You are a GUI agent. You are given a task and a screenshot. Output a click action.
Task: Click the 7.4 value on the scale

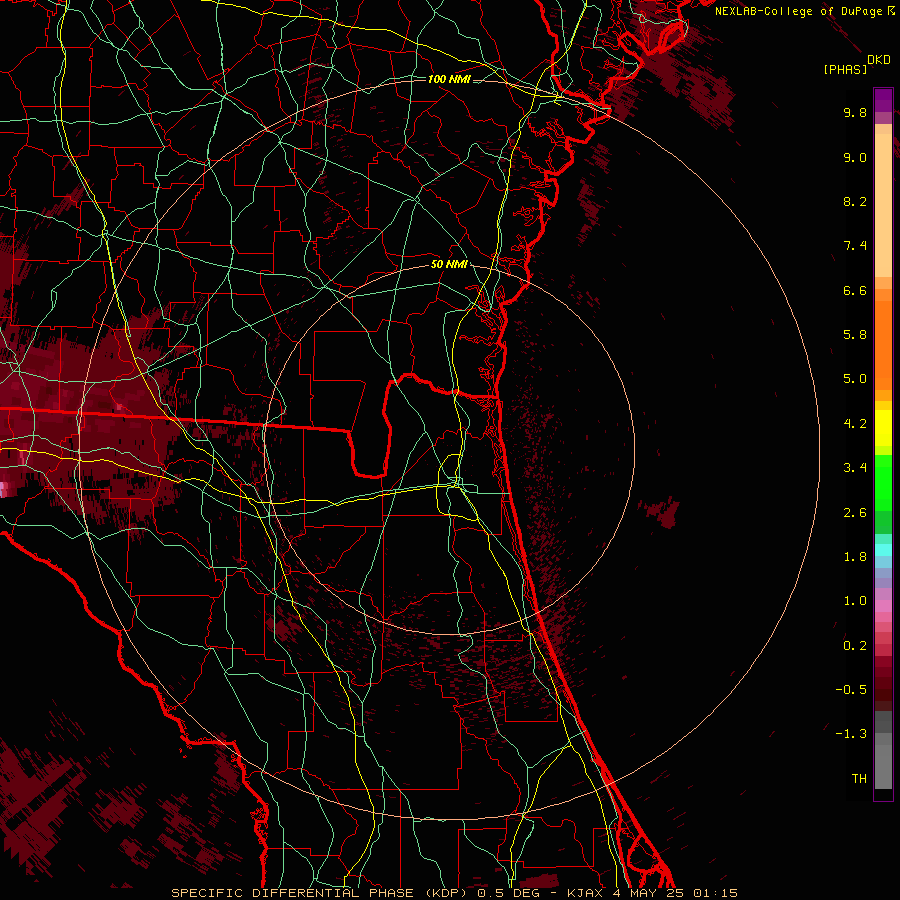(x=855, y=246)
